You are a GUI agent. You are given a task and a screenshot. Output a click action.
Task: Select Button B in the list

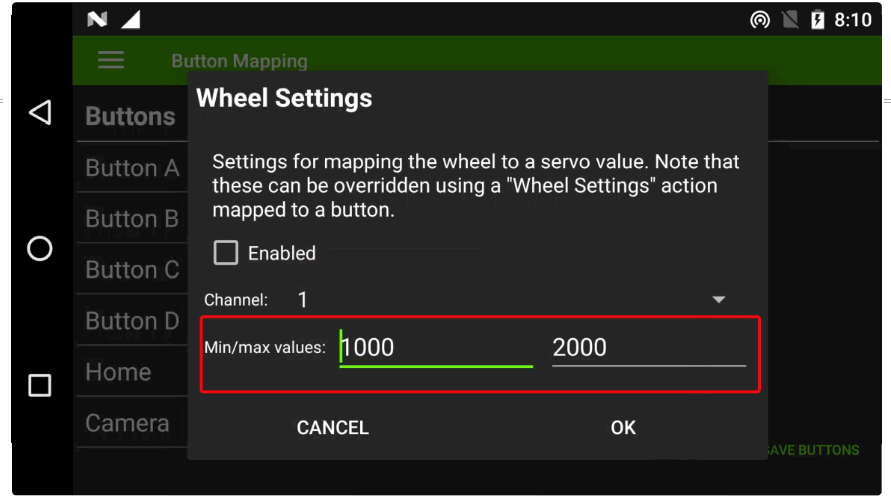pyautogui.click(x=132, y=219)
